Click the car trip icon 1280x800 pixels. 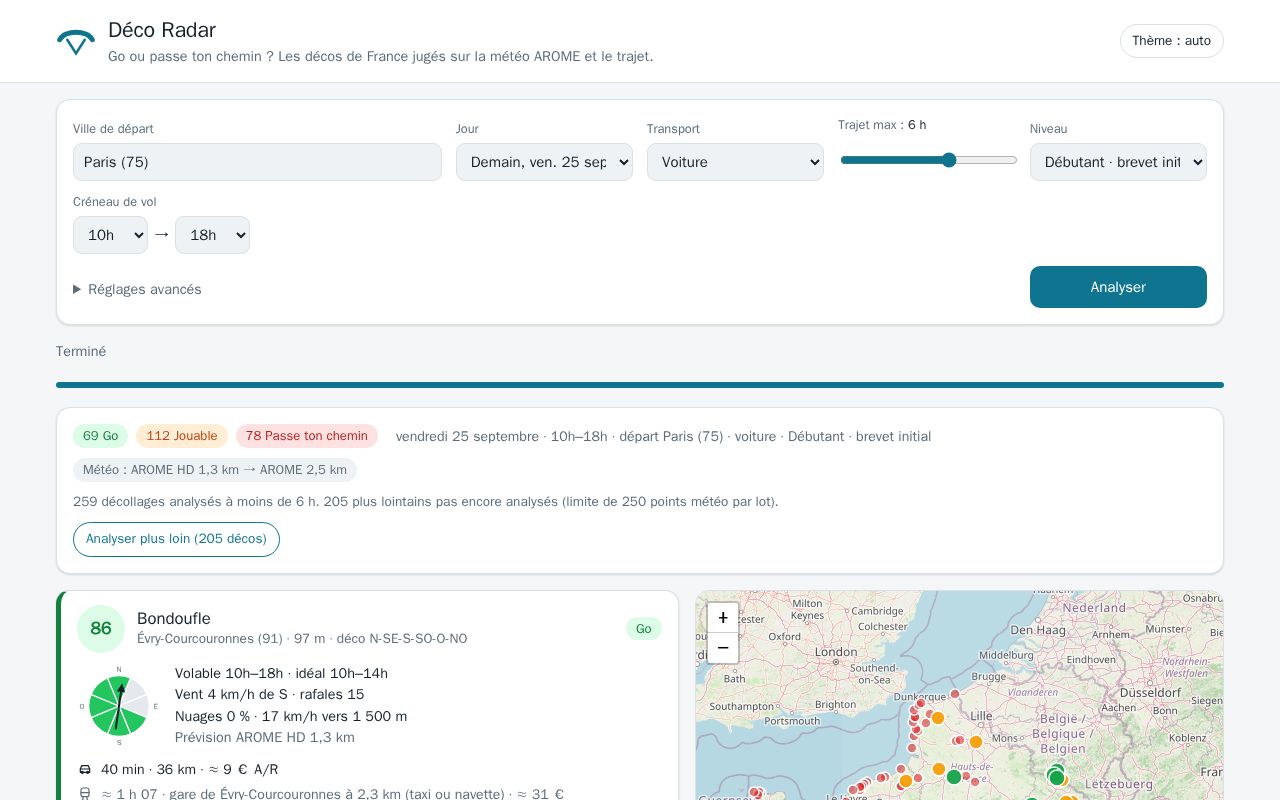(x=85, y=770)
